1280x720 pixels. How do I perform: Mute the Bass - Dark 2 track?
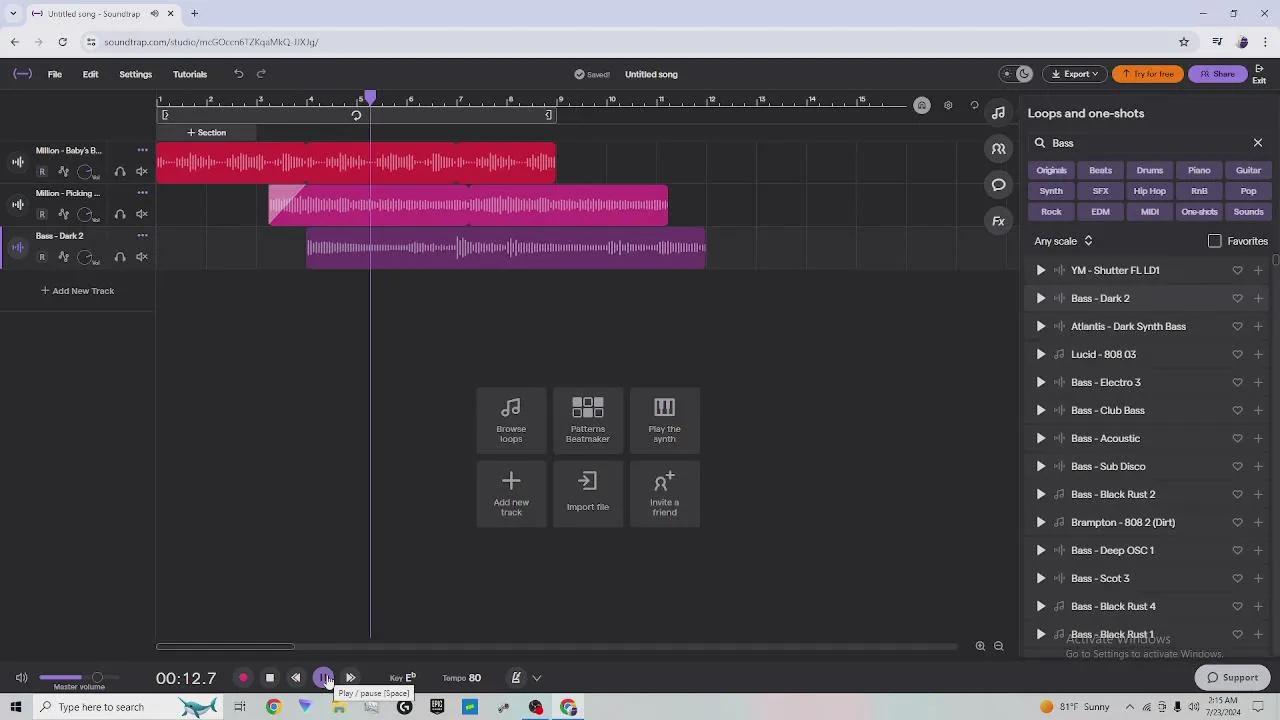click(141, 257)
